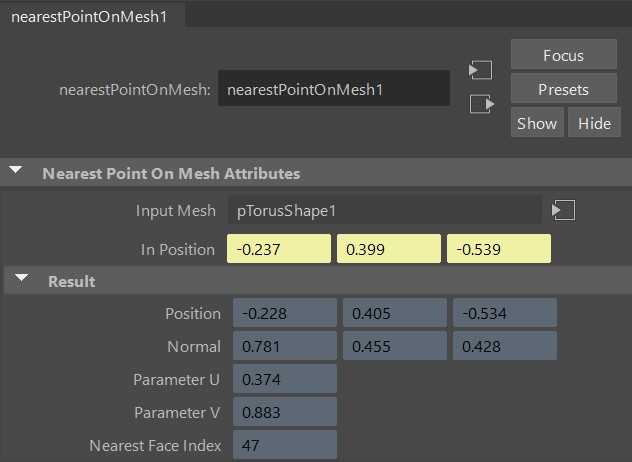The height and width of the screenshot is (462, 632).
Task: Click the Focus button
Action: (563, 55)
